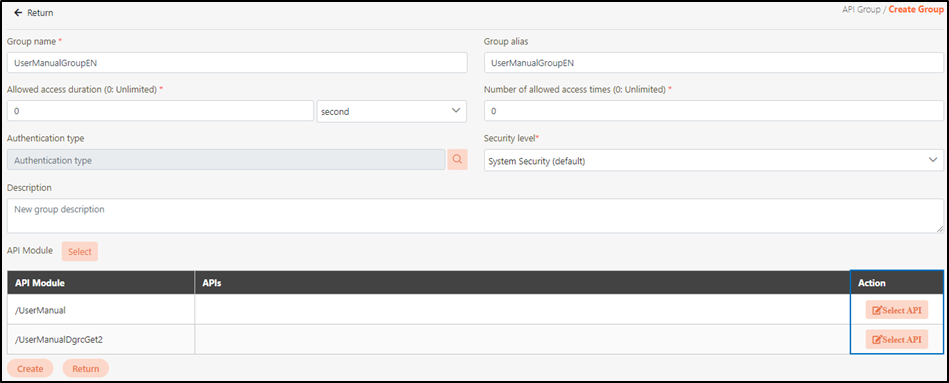
Task: Click the bottom Return button
Action: (x=85, y=368)
